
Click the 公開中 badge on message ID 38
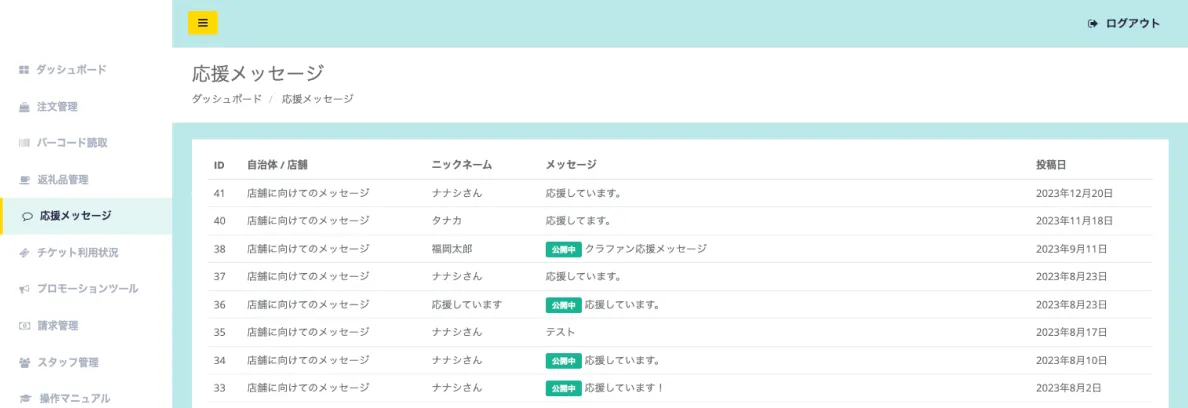(x=563, y=249)
